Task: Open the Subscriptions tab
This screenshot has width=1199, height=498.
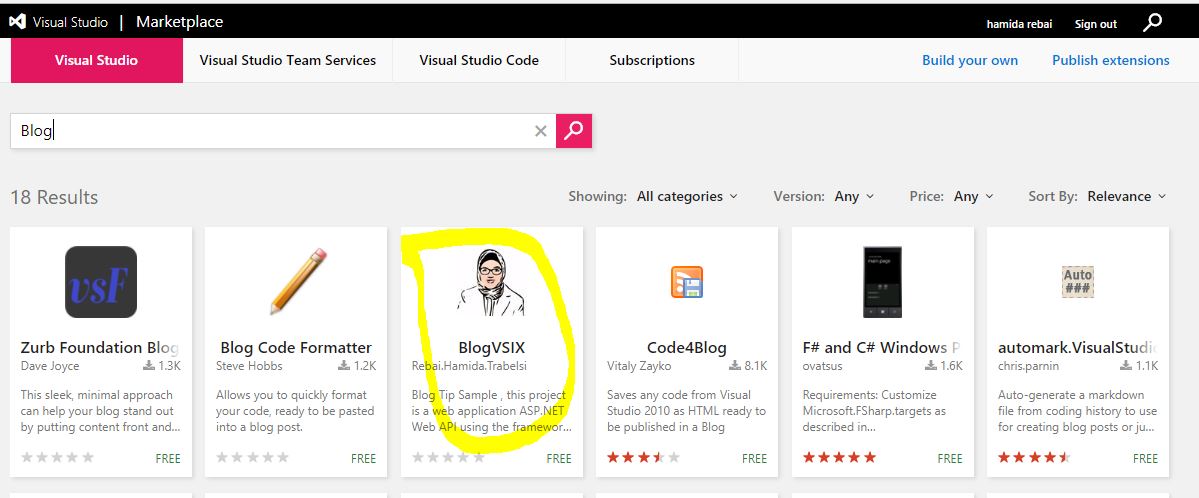Action: (652, 60)
